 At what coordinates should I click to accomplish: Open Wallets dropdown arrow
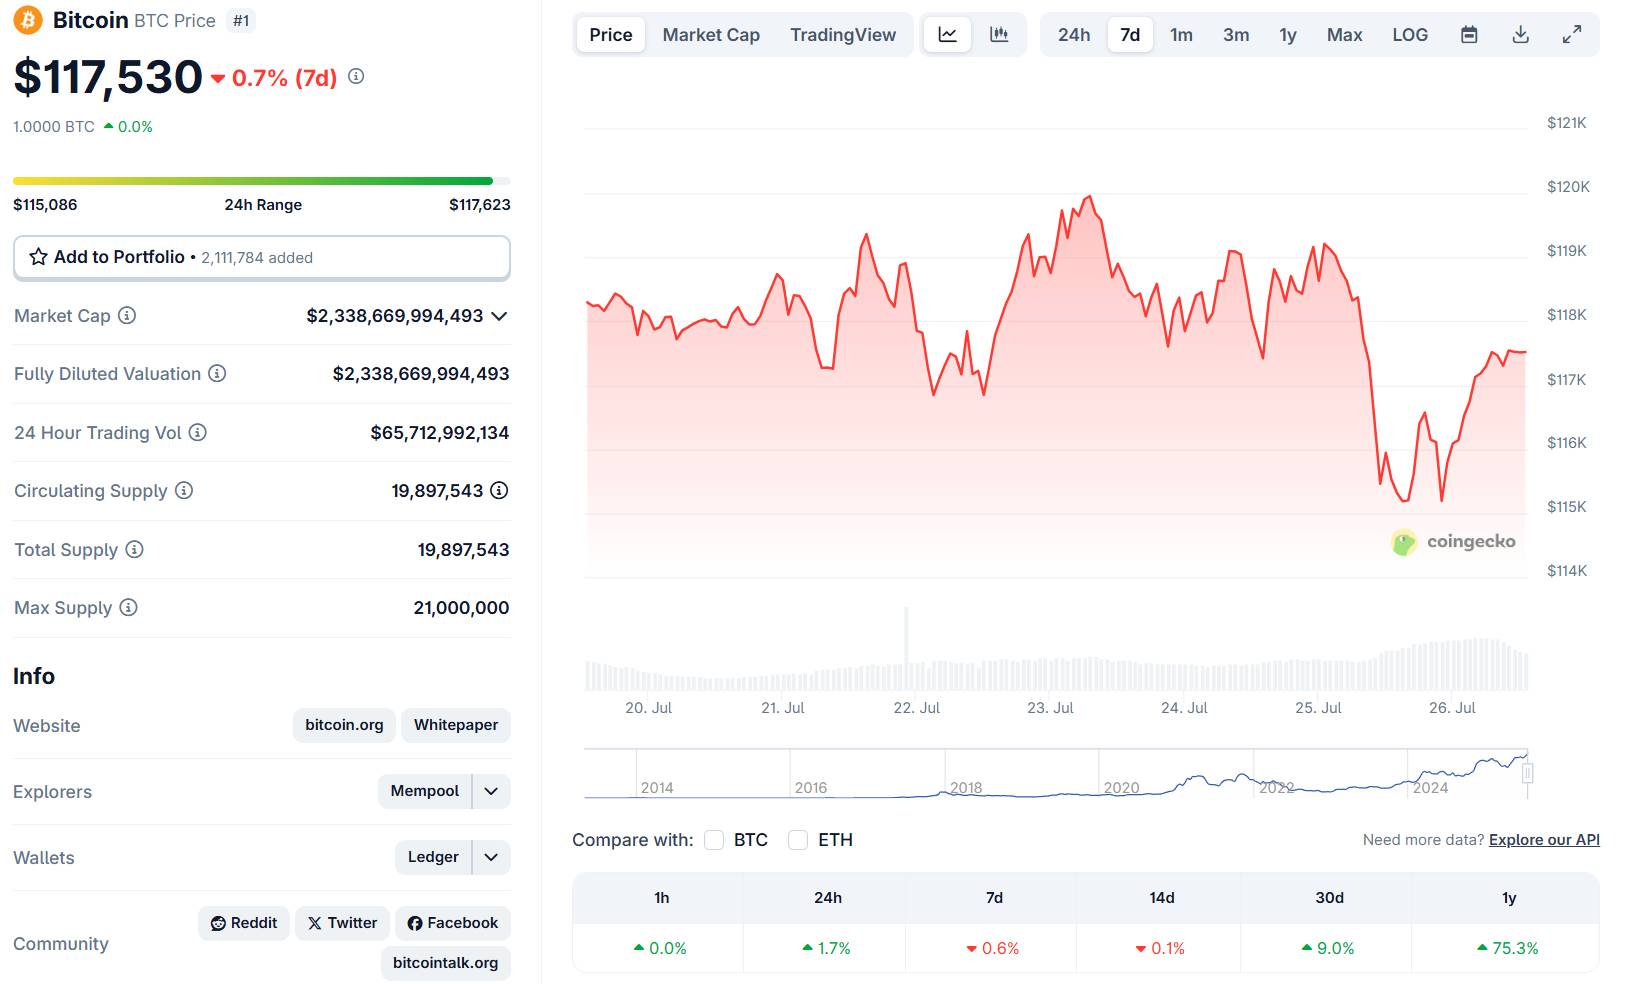pyautogui.click(x=491, y=857)
